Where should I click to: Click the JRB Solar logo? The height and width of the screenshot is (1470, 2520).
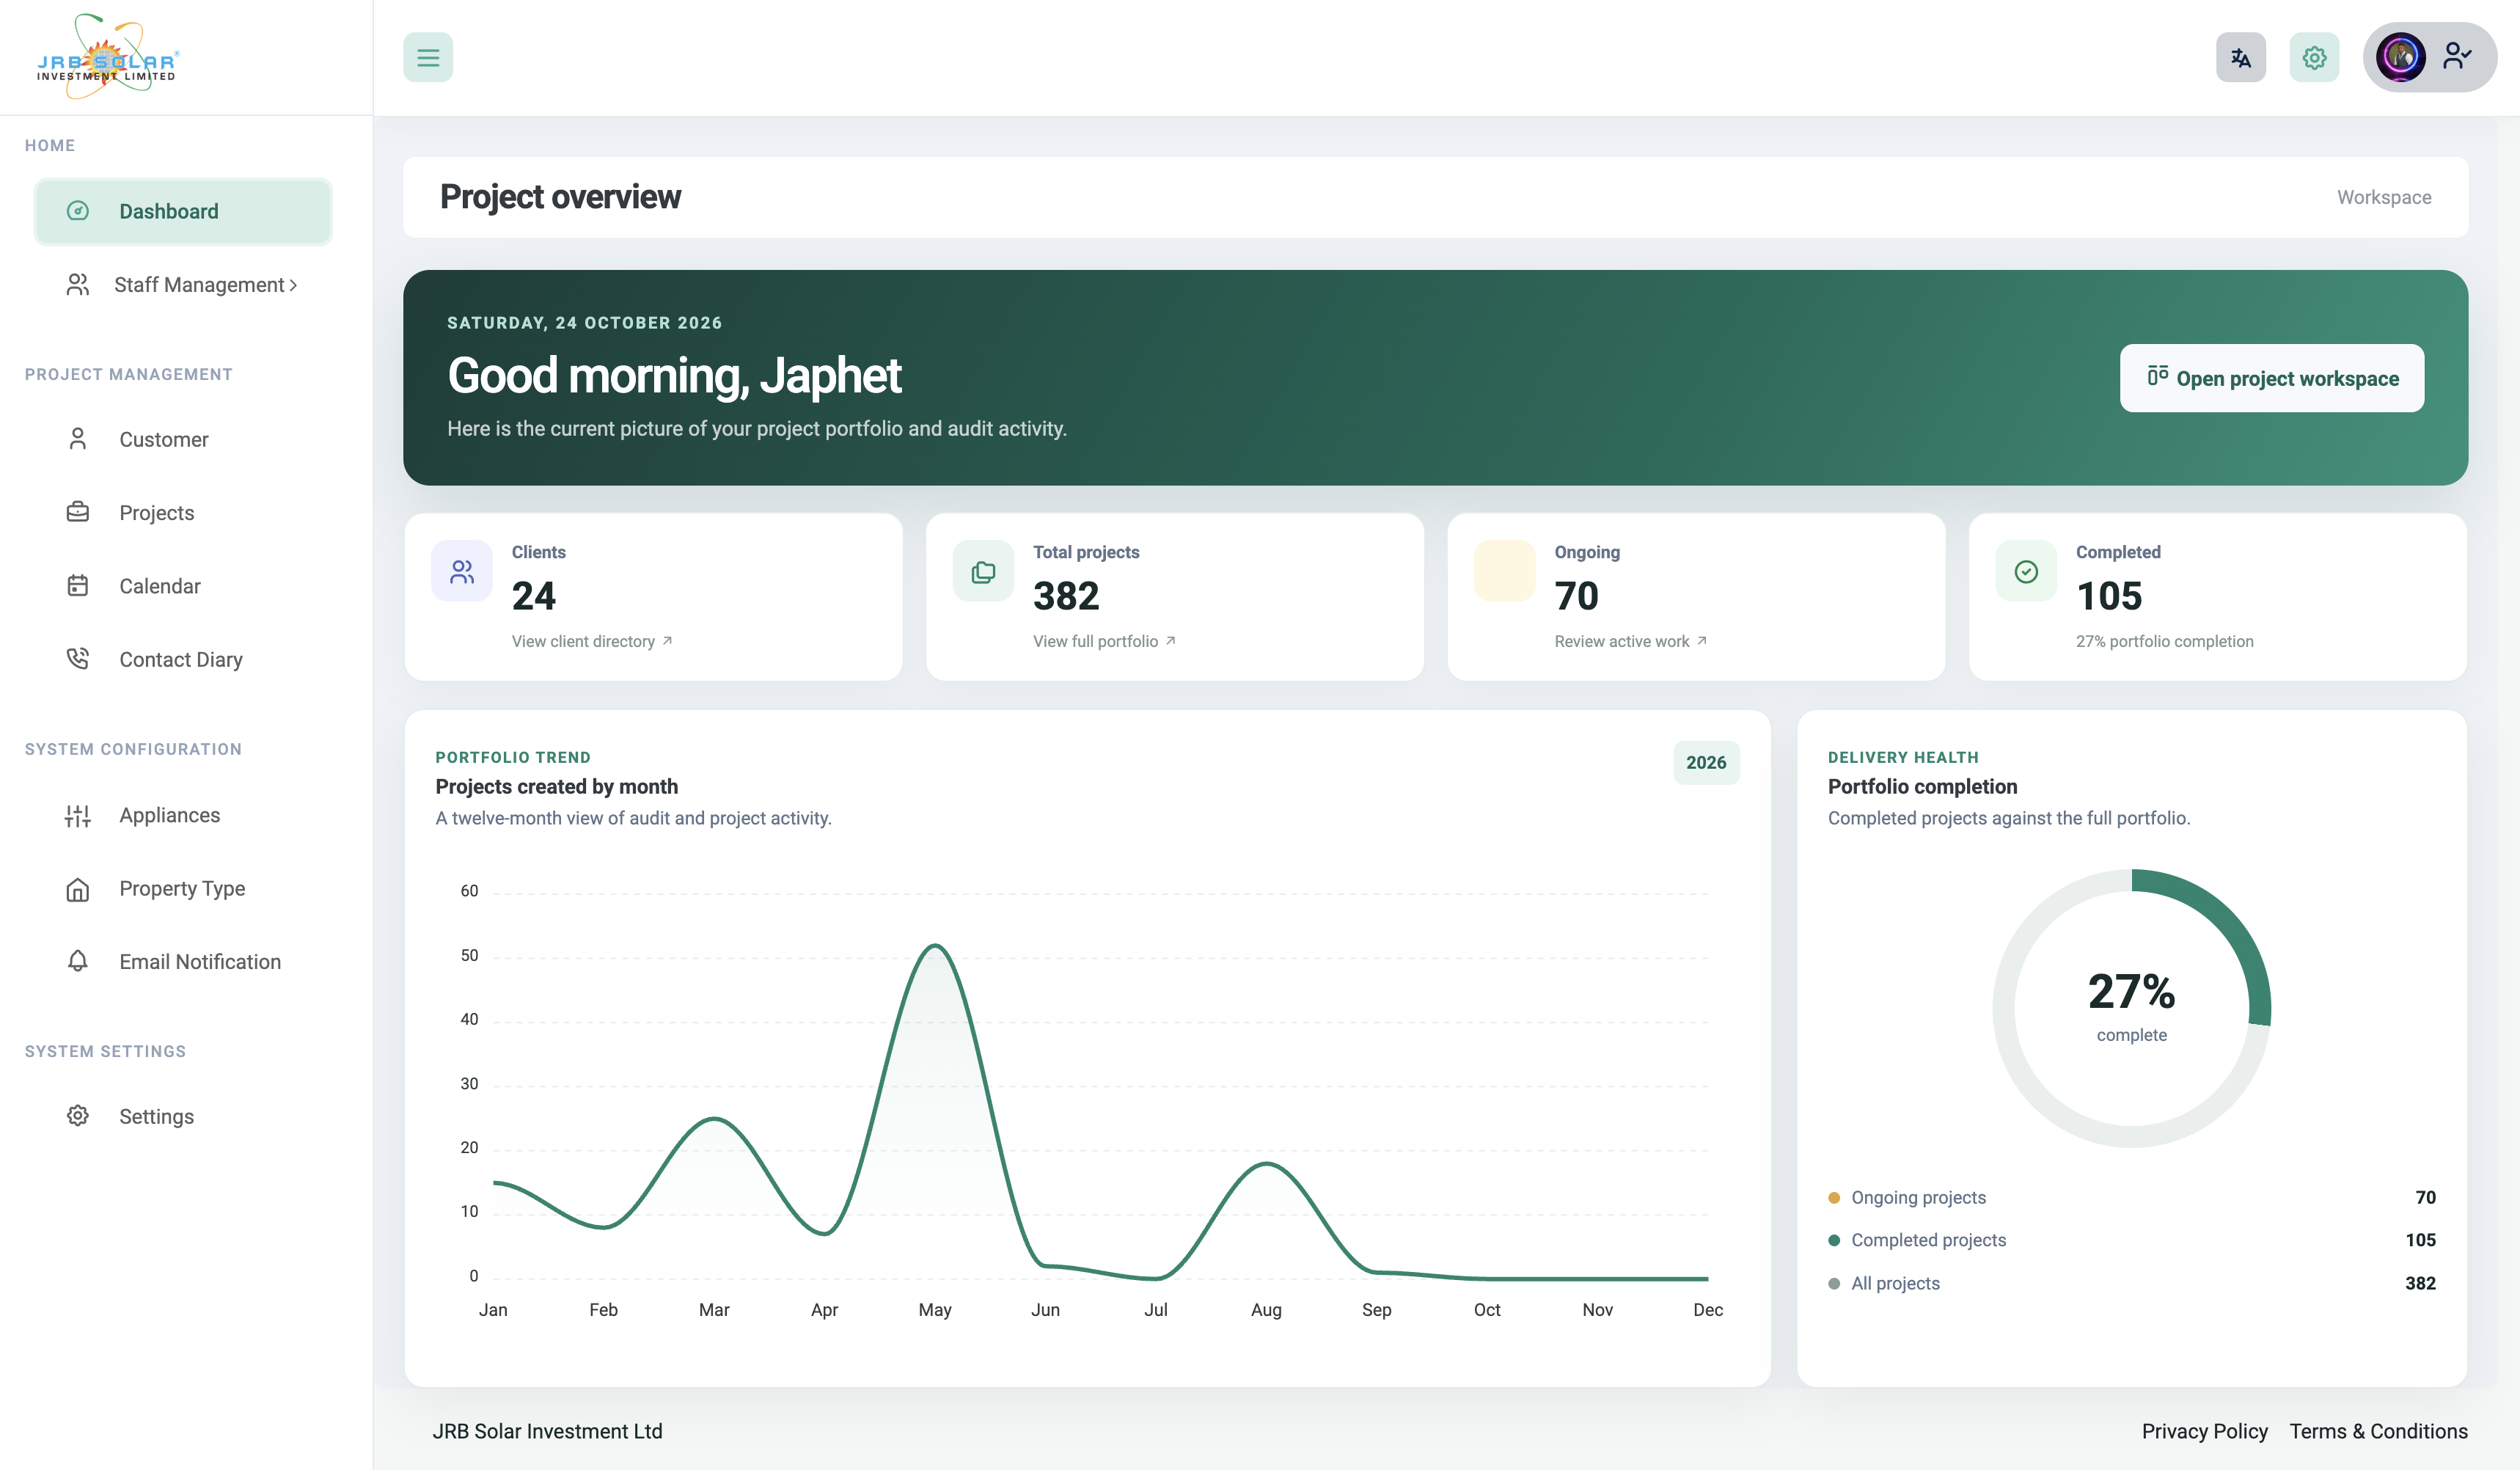coord(107,57)
